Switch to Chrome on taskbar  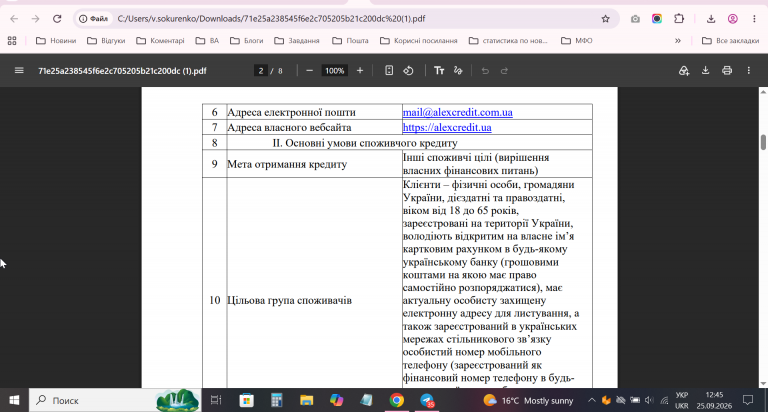point(397,400)
